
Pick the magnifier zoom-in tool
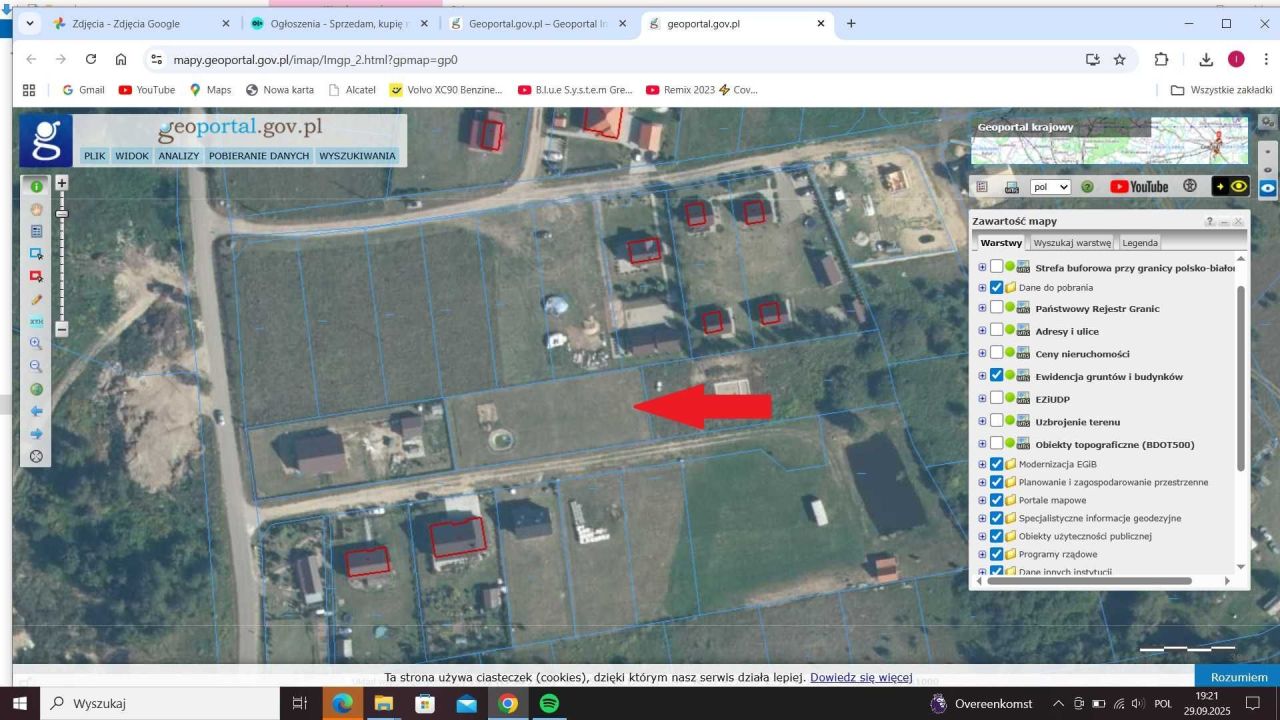tap(37, 344)
